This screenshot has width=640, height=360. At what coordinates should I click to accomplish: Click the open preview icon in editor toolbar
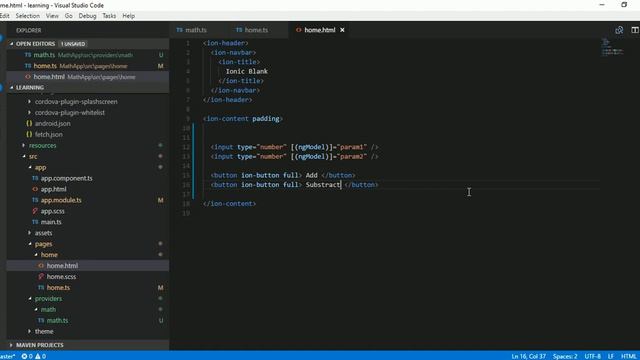619,30
